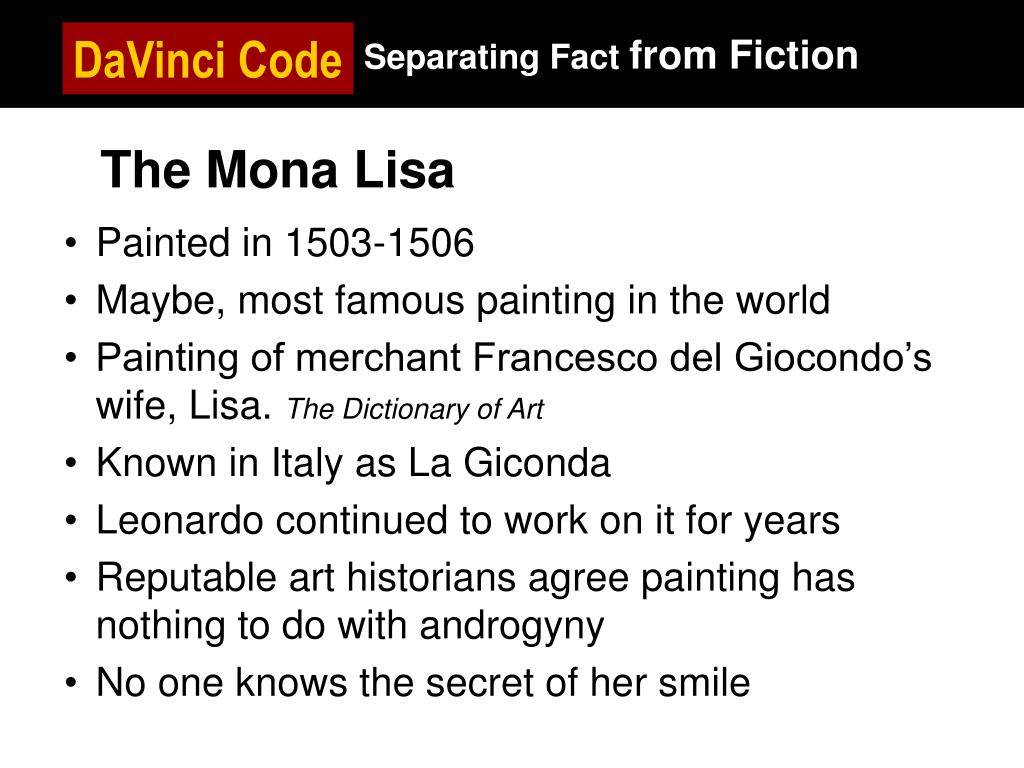Click 'nothing to do with' text line

[x=252, y=626]
